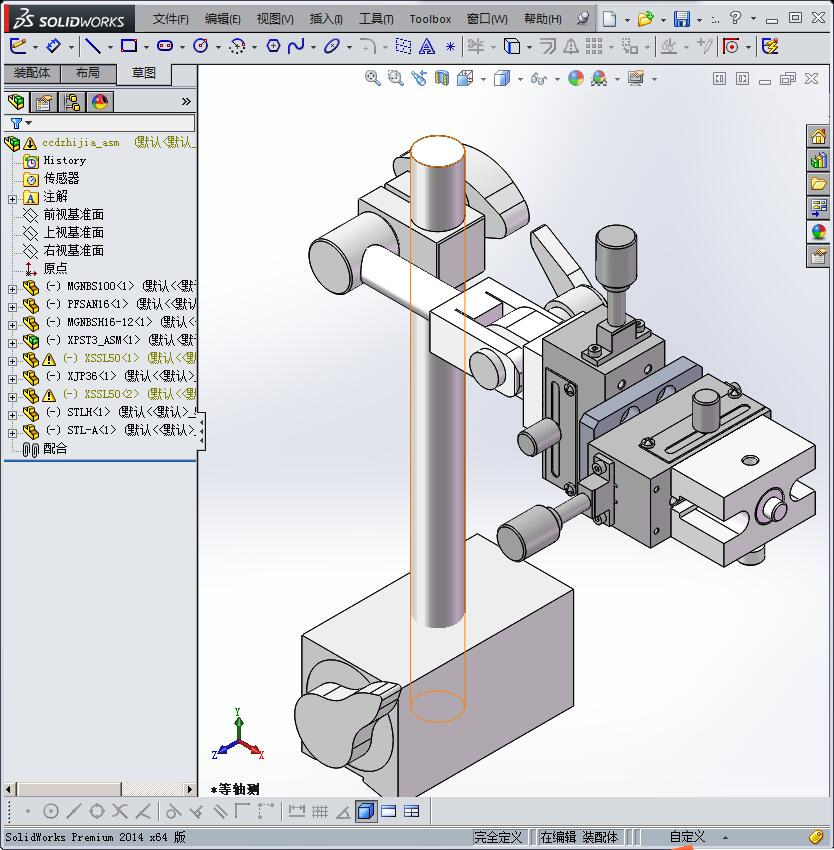This screenshot has height=850, width=834.
Task: Click the 自定义 status bar units
Action: tap(687, 837)
